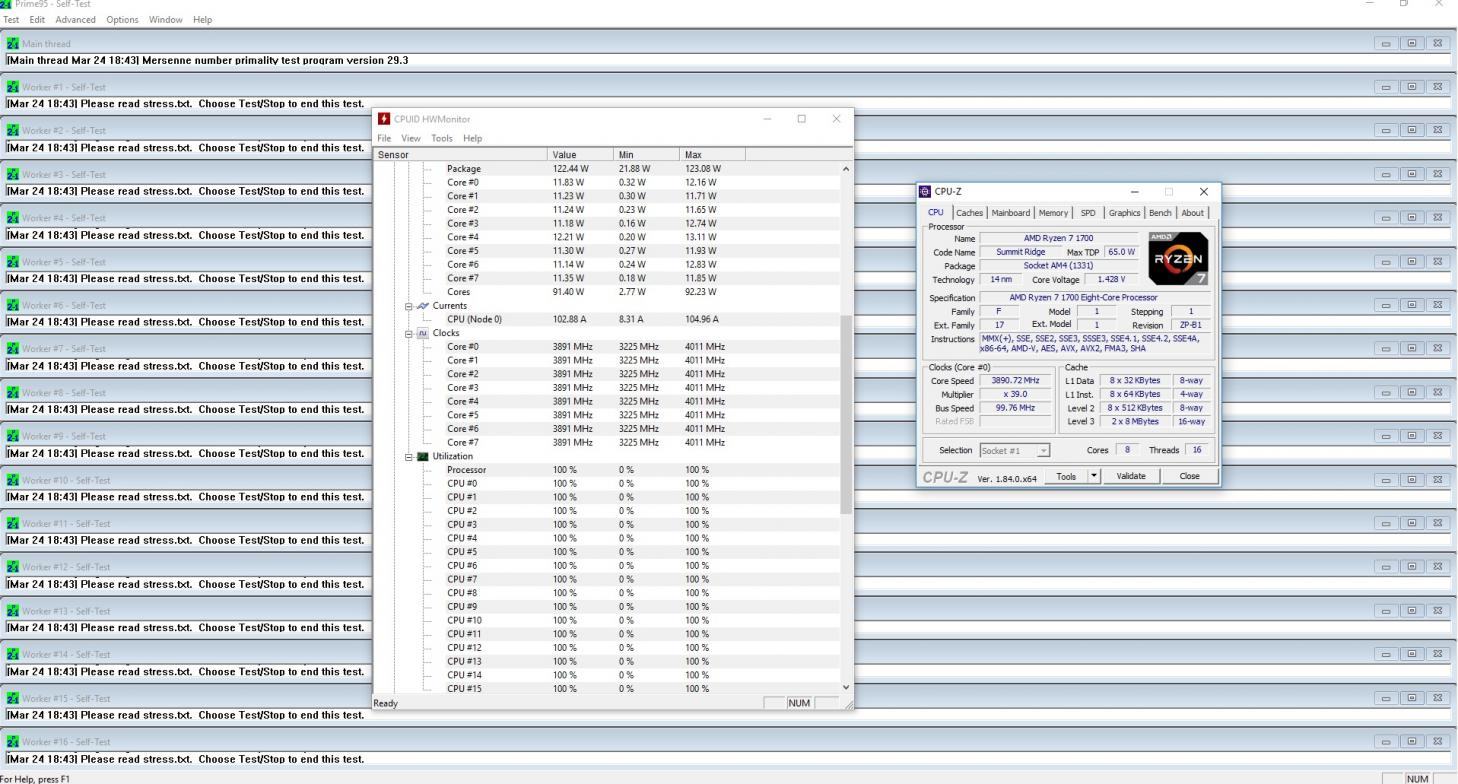
Task: Switch to Memory tab in CPU-Z
Action: click(1053, 213)
